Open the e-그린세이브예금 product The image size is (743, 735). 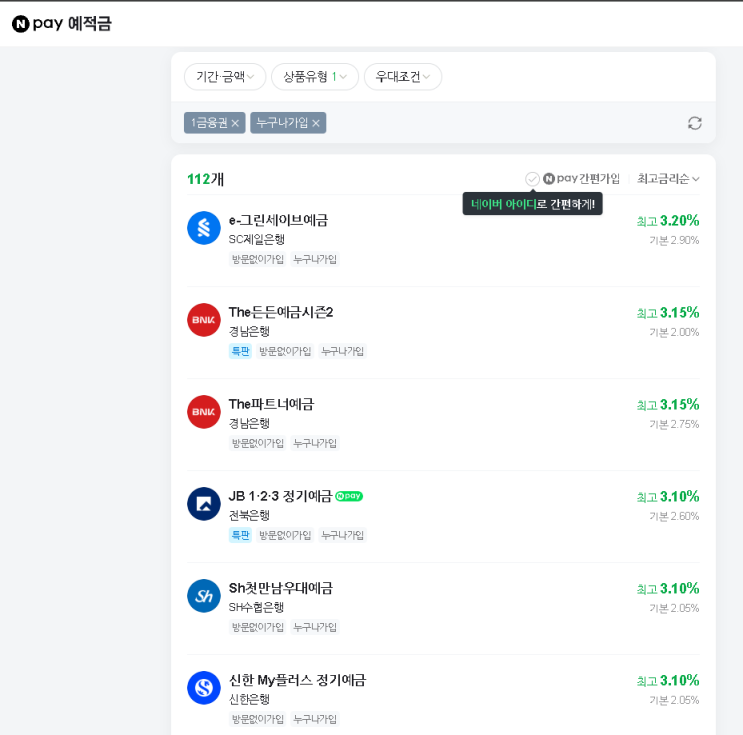(x=278, y=220)
